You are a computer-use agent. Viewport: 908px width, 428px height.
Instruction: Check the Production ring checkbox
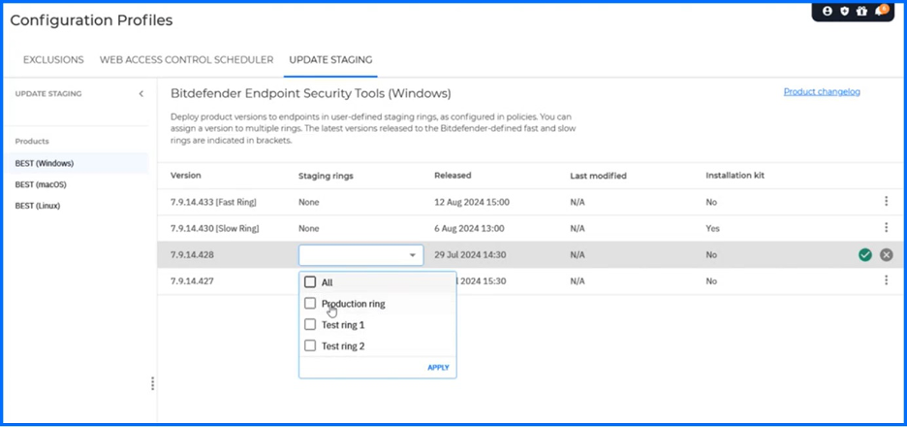pyautogui.click(x=310, y=303)
